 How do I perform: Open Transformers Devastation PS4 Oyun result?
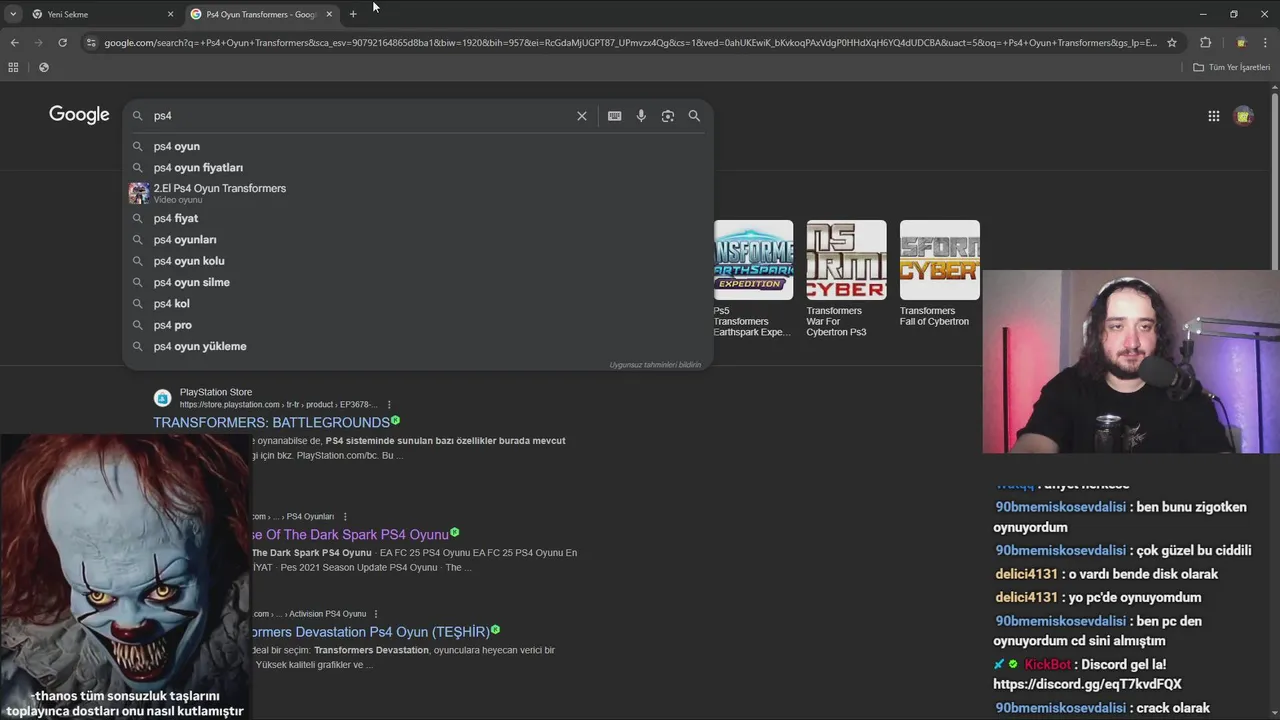pyautogui.click(x=370, y=632)
